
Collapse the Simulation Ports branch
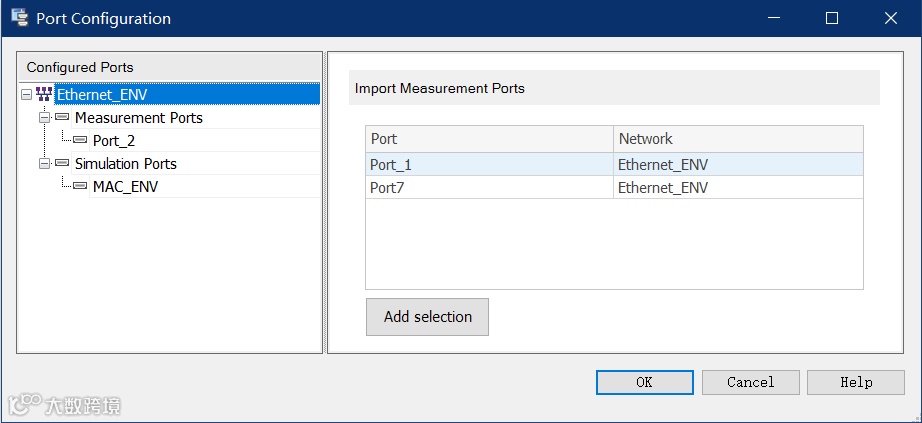tap(44, 163)
